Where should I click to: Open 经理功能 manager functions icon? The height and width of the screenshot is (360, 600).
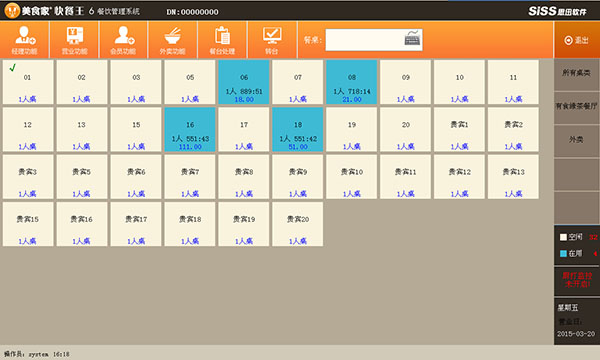click(x=25, y=40)
